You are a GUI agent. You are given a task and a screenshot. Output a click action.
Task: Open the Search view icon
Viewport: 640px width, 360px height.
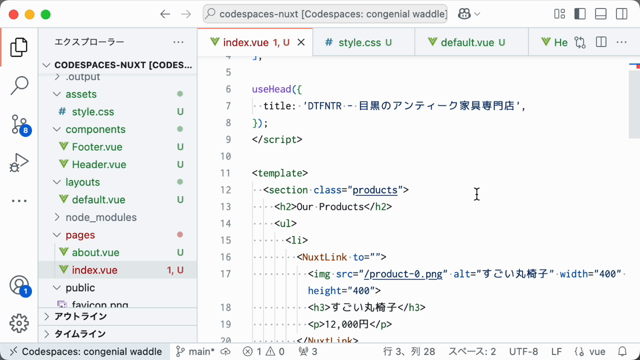tap(19, 85)
